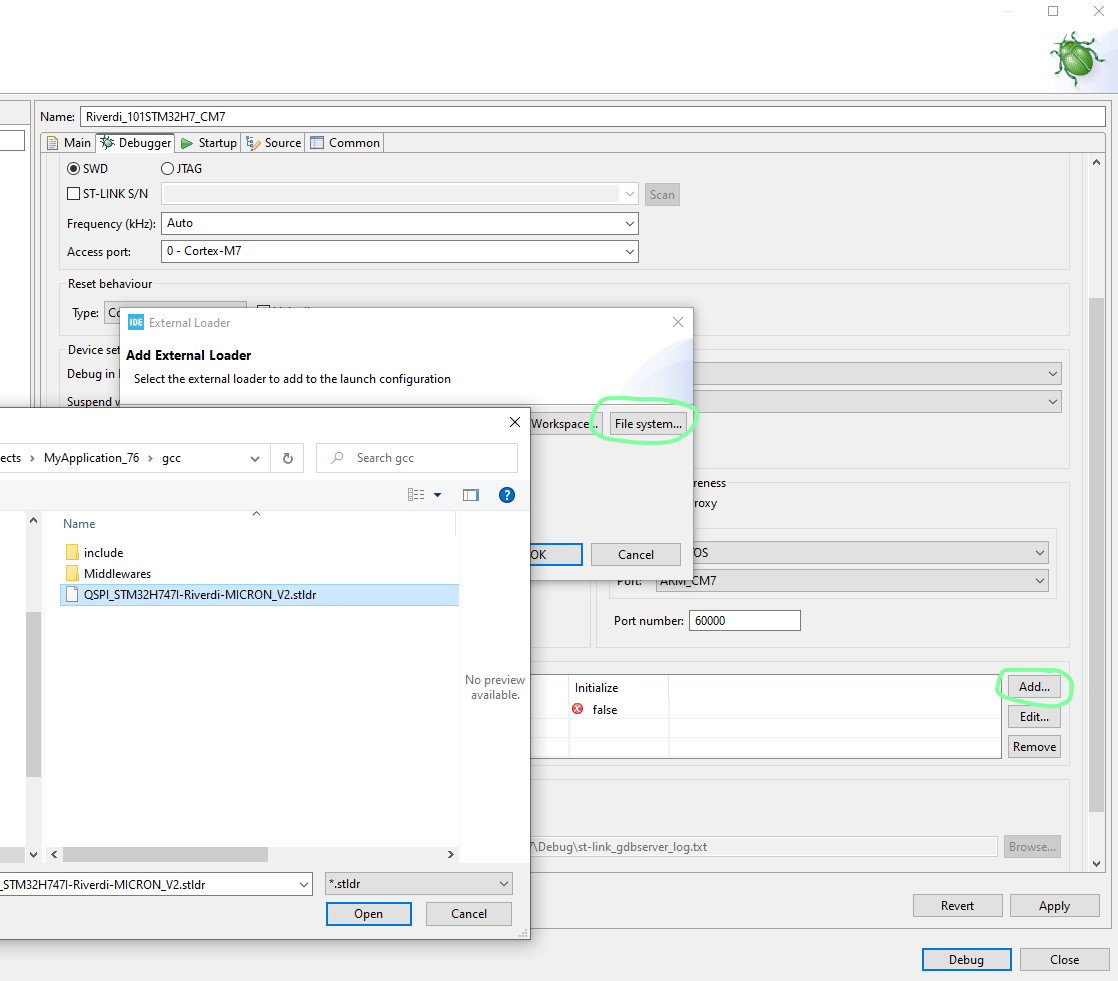The width and height of the screenshot is (1118, 981).
Task: Click the Debug button
Action: coord(966,960)
